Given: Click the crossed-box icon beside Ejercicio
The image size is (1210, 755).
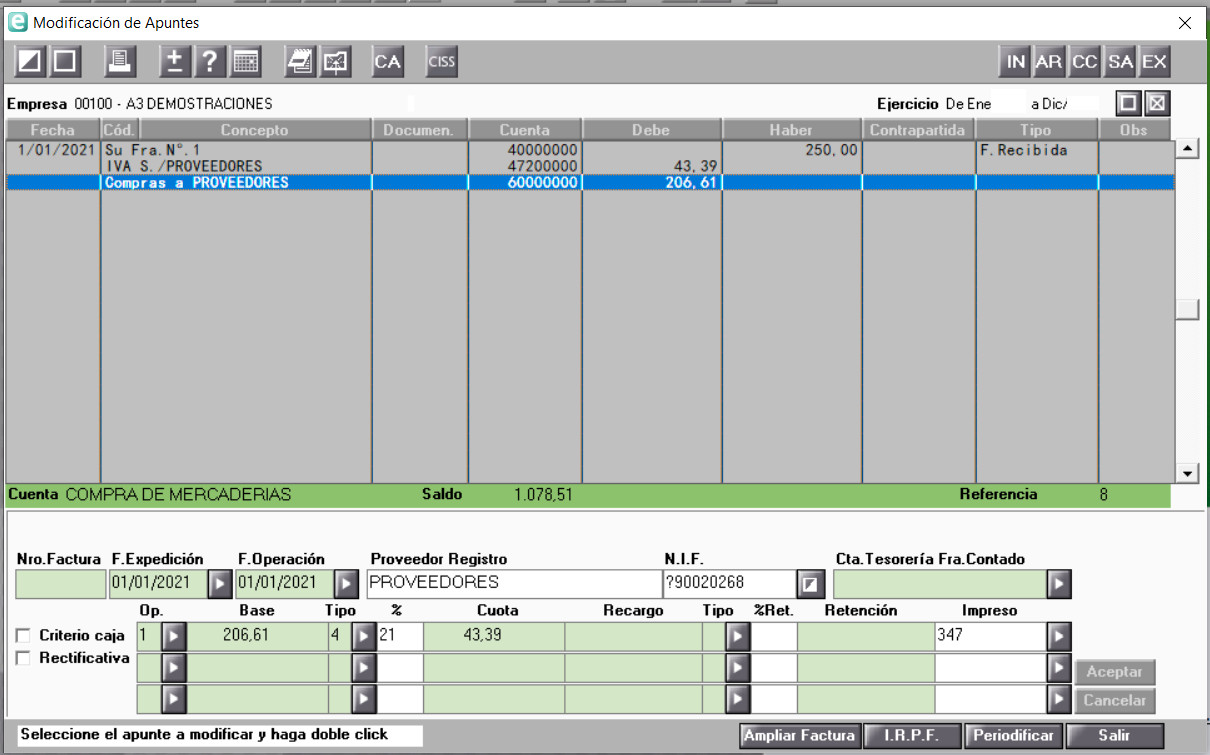Looking at the screenshot, I should click(x=1156, y=103).
